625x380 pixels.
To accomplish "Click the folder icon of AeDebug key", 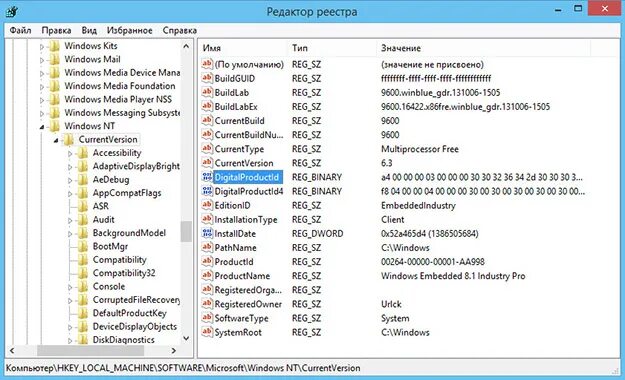I will coord(83,180).
